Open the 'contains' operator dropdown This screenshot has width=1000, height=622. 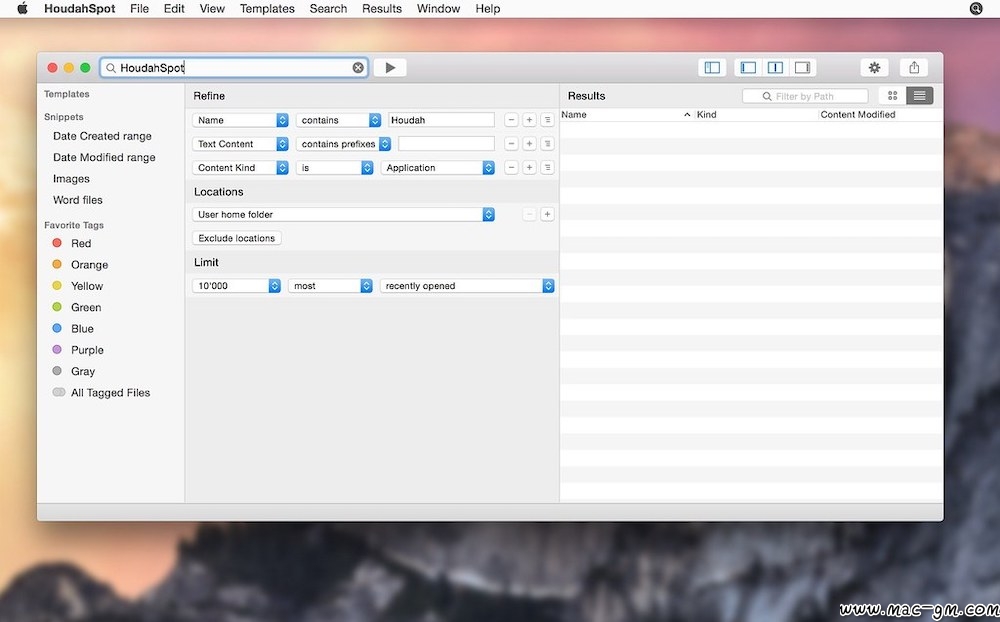338,120
